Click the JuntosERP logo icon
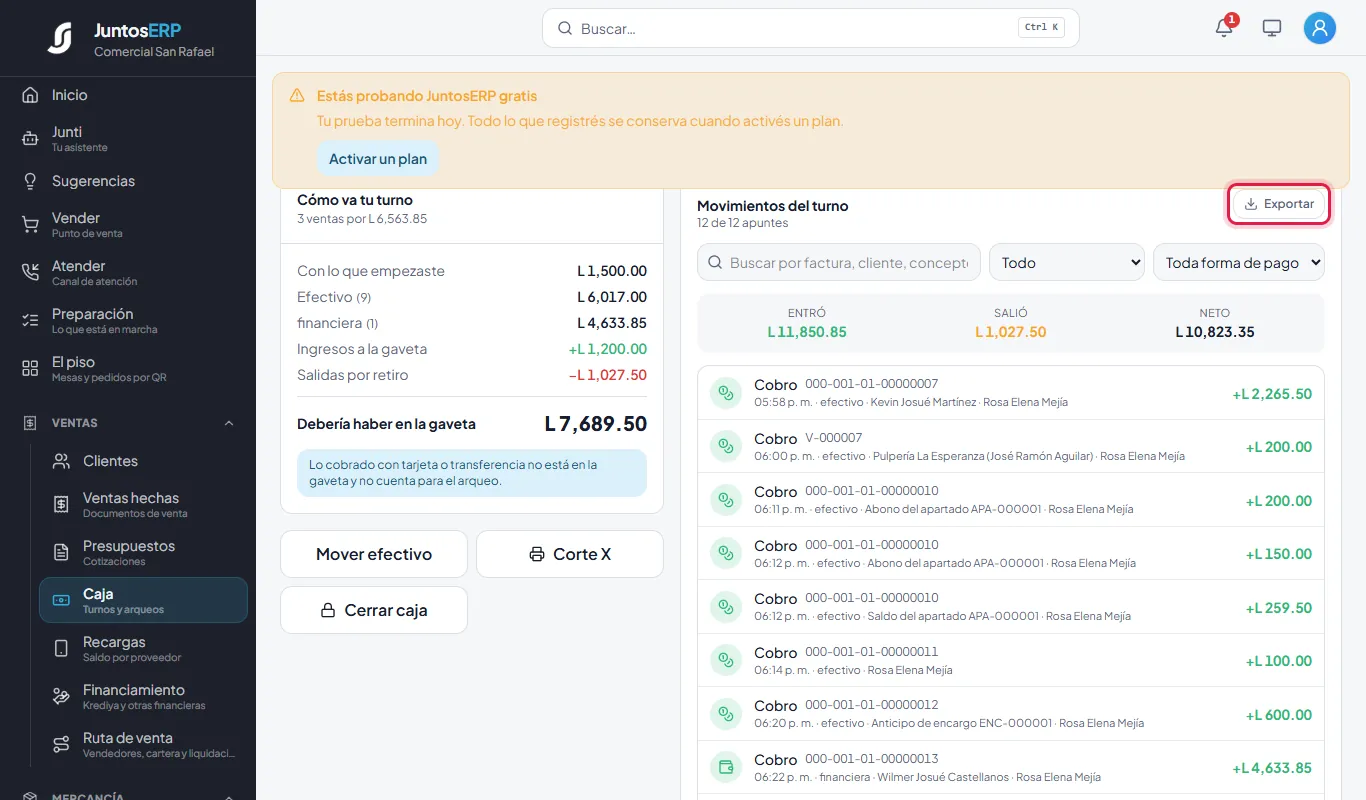 (60, 37)
